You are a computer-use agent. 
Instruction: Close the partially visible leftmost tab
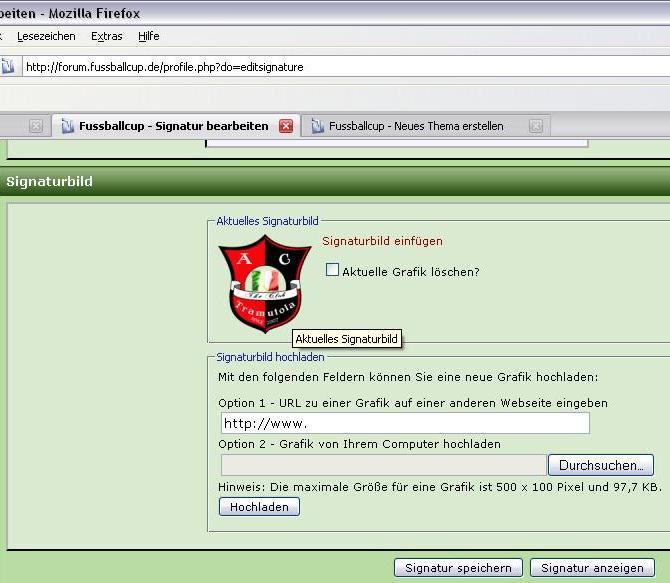click(x=36, y=126)
